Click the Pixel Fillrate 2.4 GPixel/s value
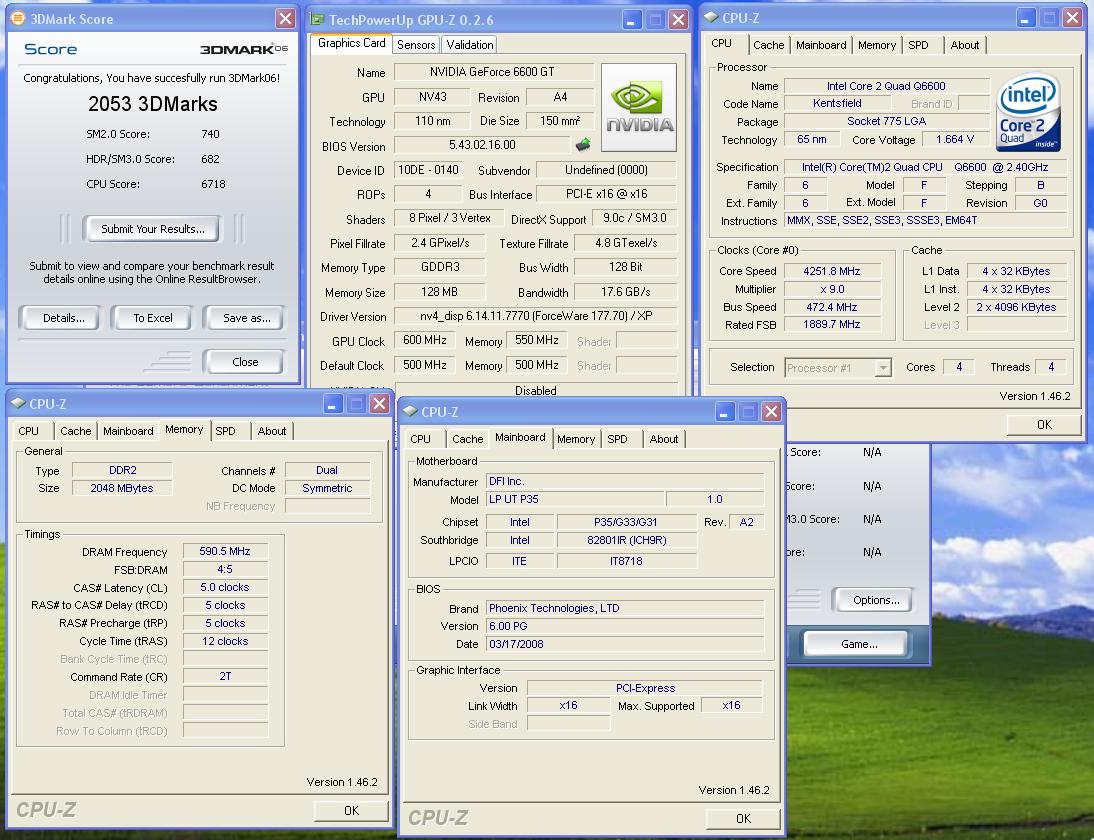This screenshot has width=1094, height=840. click(440, 243)
